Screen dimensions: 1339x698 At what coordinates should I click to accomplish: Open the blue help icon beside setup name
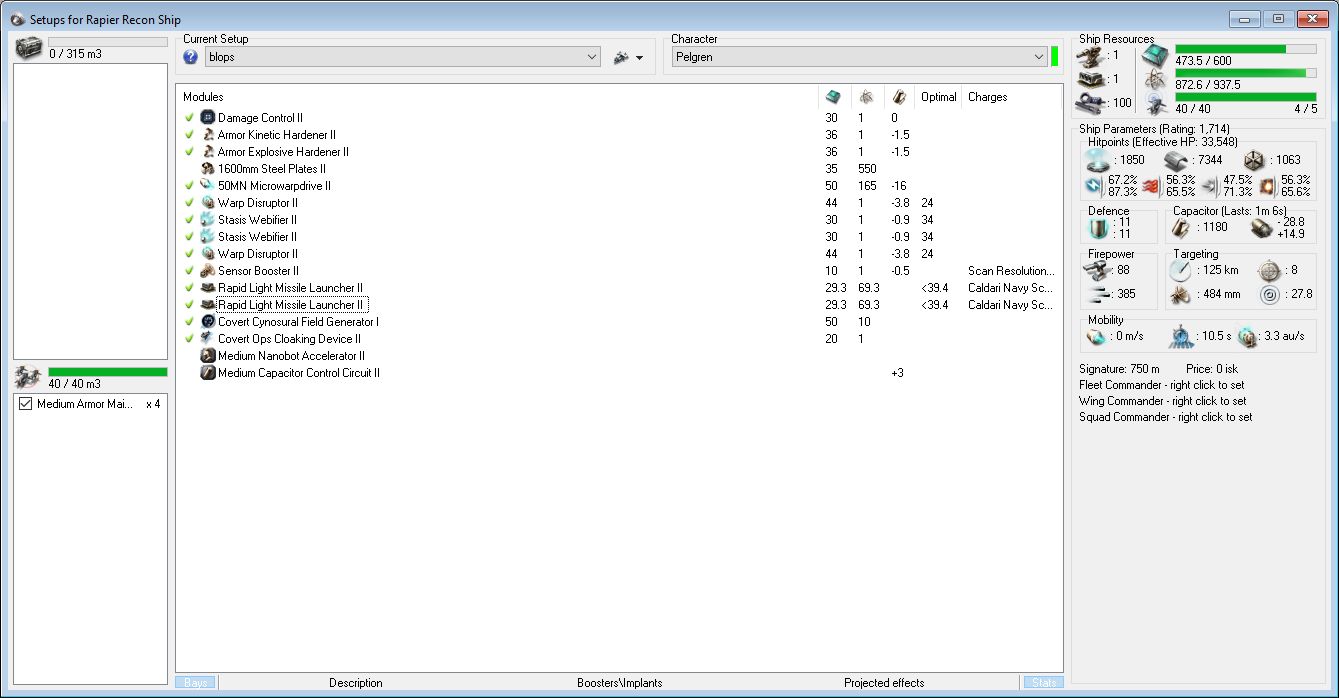click(191, 58)
